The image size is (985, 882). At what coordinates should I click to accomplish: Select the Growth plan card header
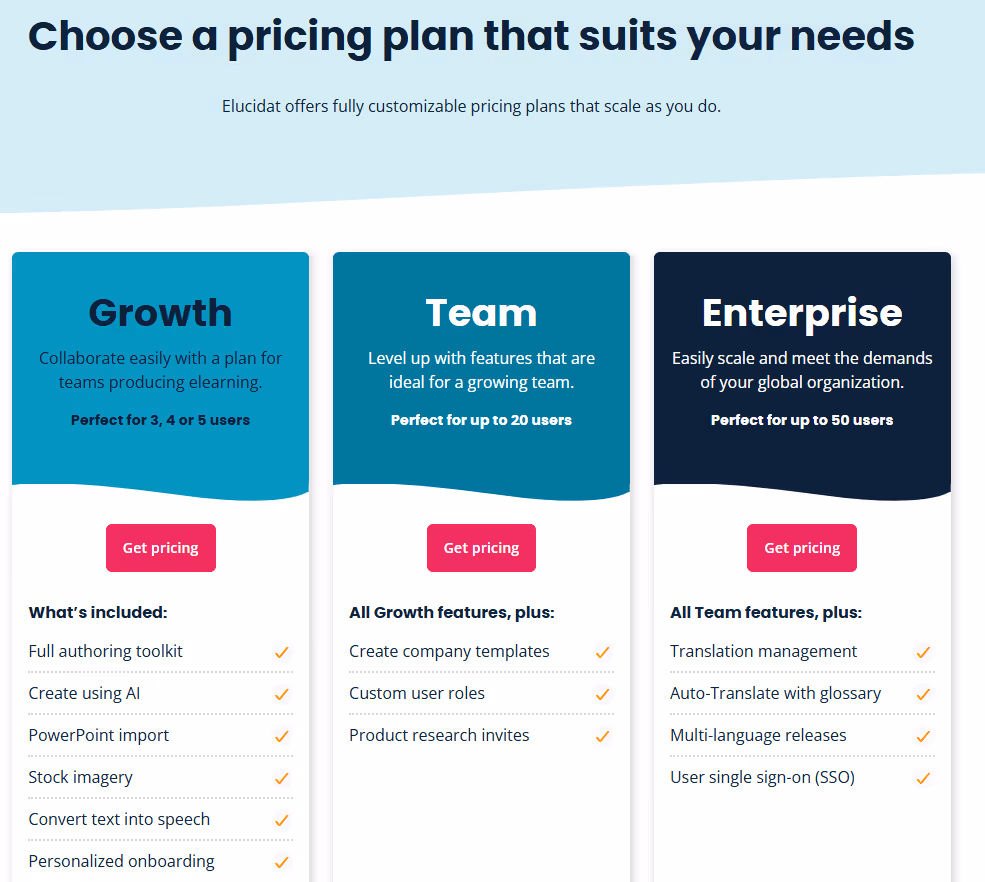click(160, 313)
